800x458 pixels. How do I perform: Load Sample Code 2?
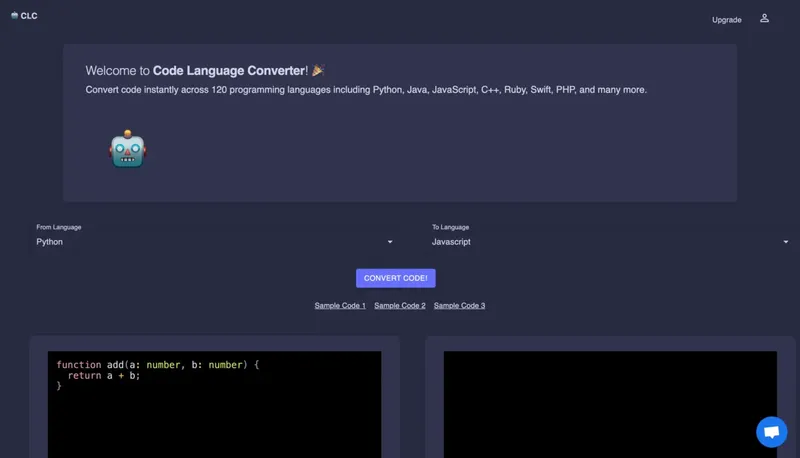pyautogui.click(x=400, y=306)
